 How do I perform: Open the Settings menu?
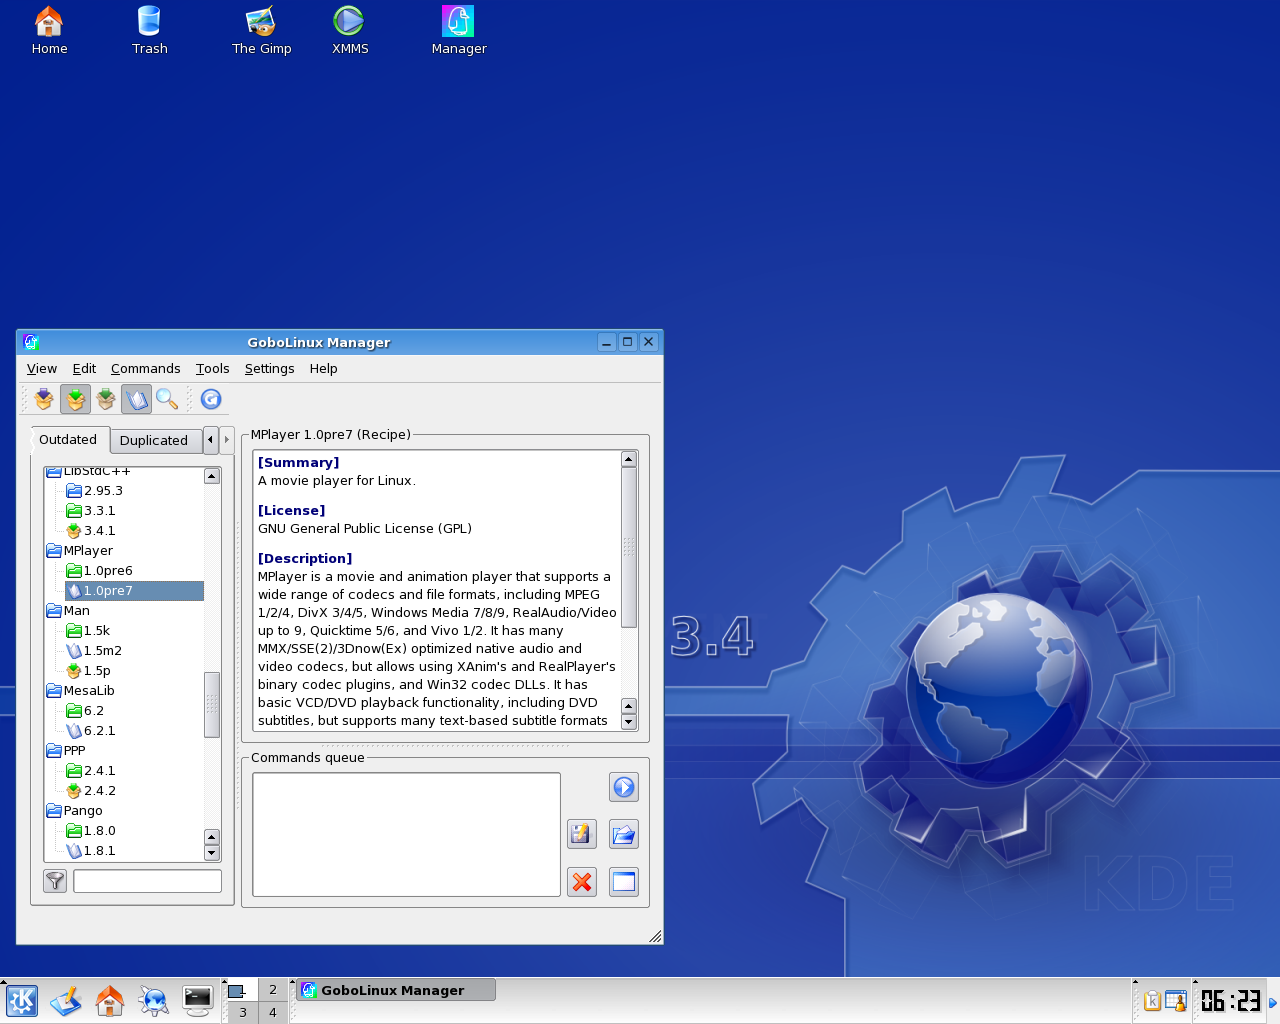click(270, 369)
